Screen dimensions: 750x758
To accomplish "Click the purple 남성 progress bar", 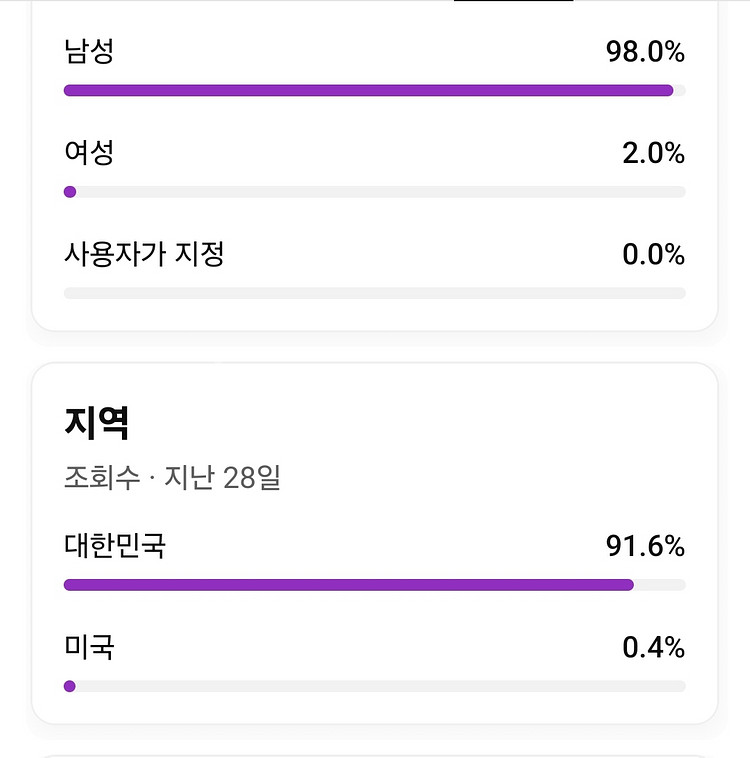I will 368,91.
